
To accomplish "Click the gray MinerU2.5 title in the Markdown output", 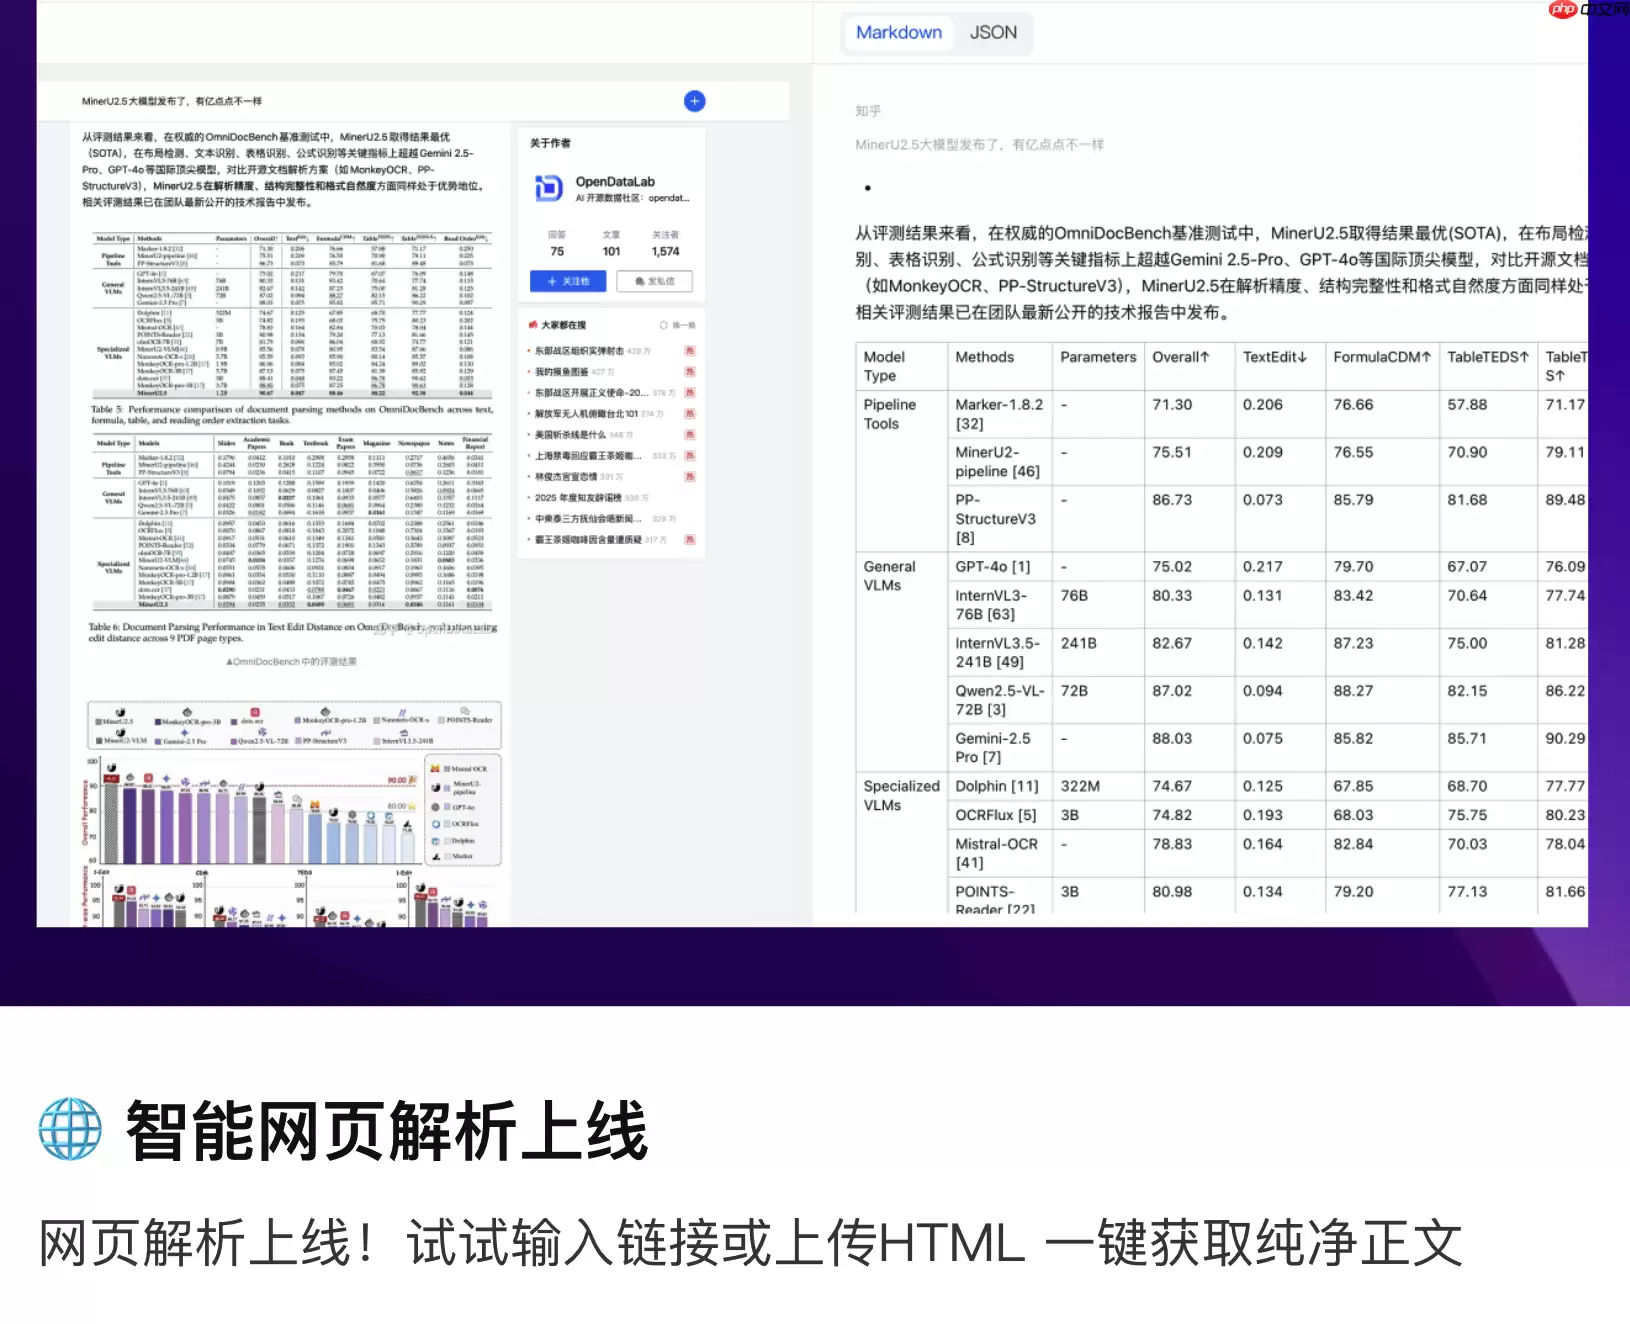I will 979,145.
